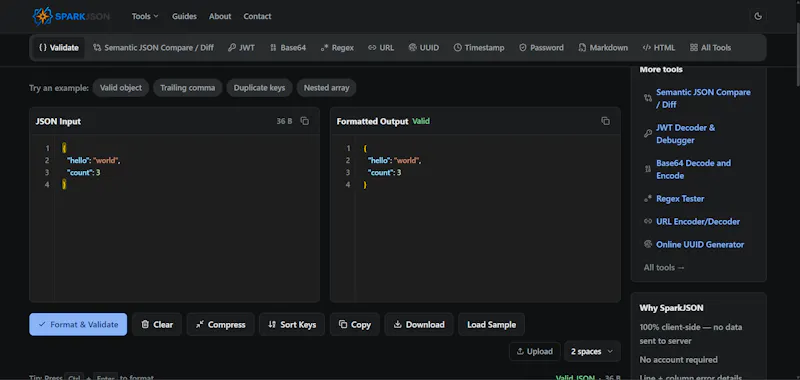Open the Guides page

[x=184, y=16]
